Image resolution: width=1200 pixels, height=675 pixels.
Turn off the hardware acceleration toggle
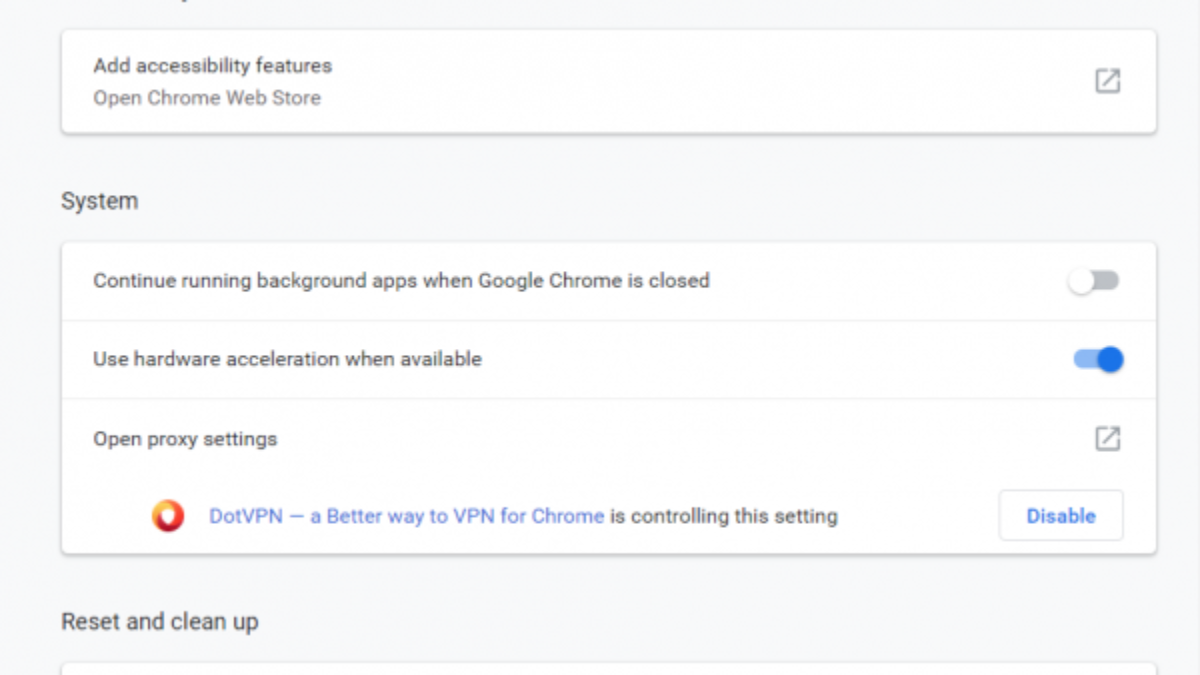tap(1098, 359)
